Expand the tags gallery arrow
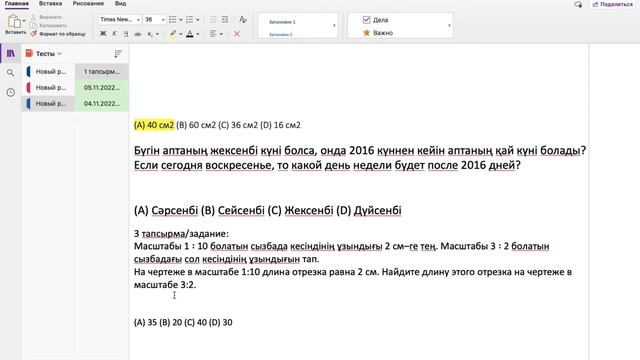Image resolution: width=640 pixels, height=360 pixels. click(449, 25)
